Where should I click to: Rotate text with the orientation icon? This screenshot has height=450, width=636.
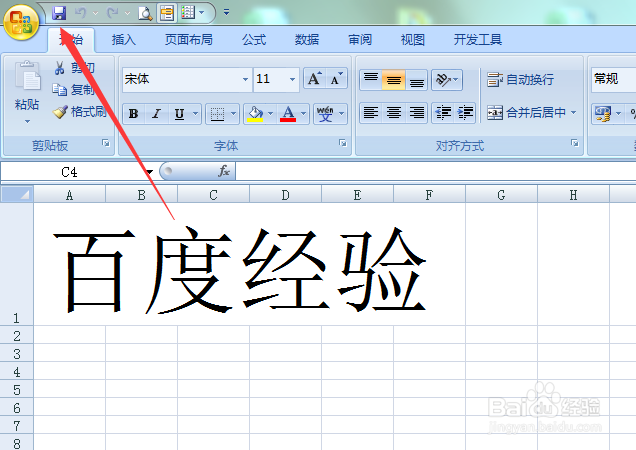pos(447,80)
